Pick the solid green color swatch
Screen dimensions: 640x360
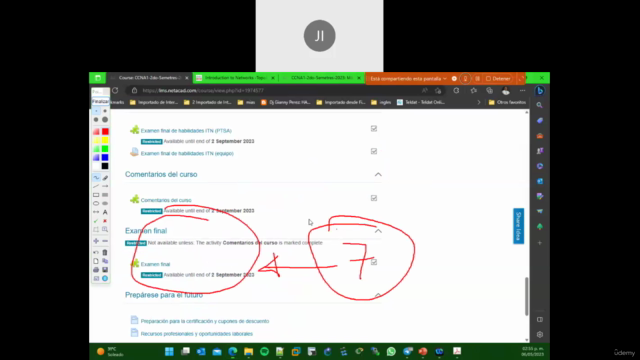tap(105, 149)
